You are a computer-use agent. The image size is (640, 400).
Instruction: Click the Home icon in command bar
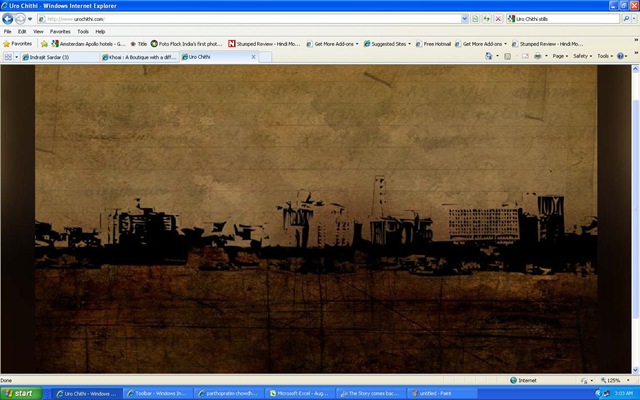(x=489, y=56)
